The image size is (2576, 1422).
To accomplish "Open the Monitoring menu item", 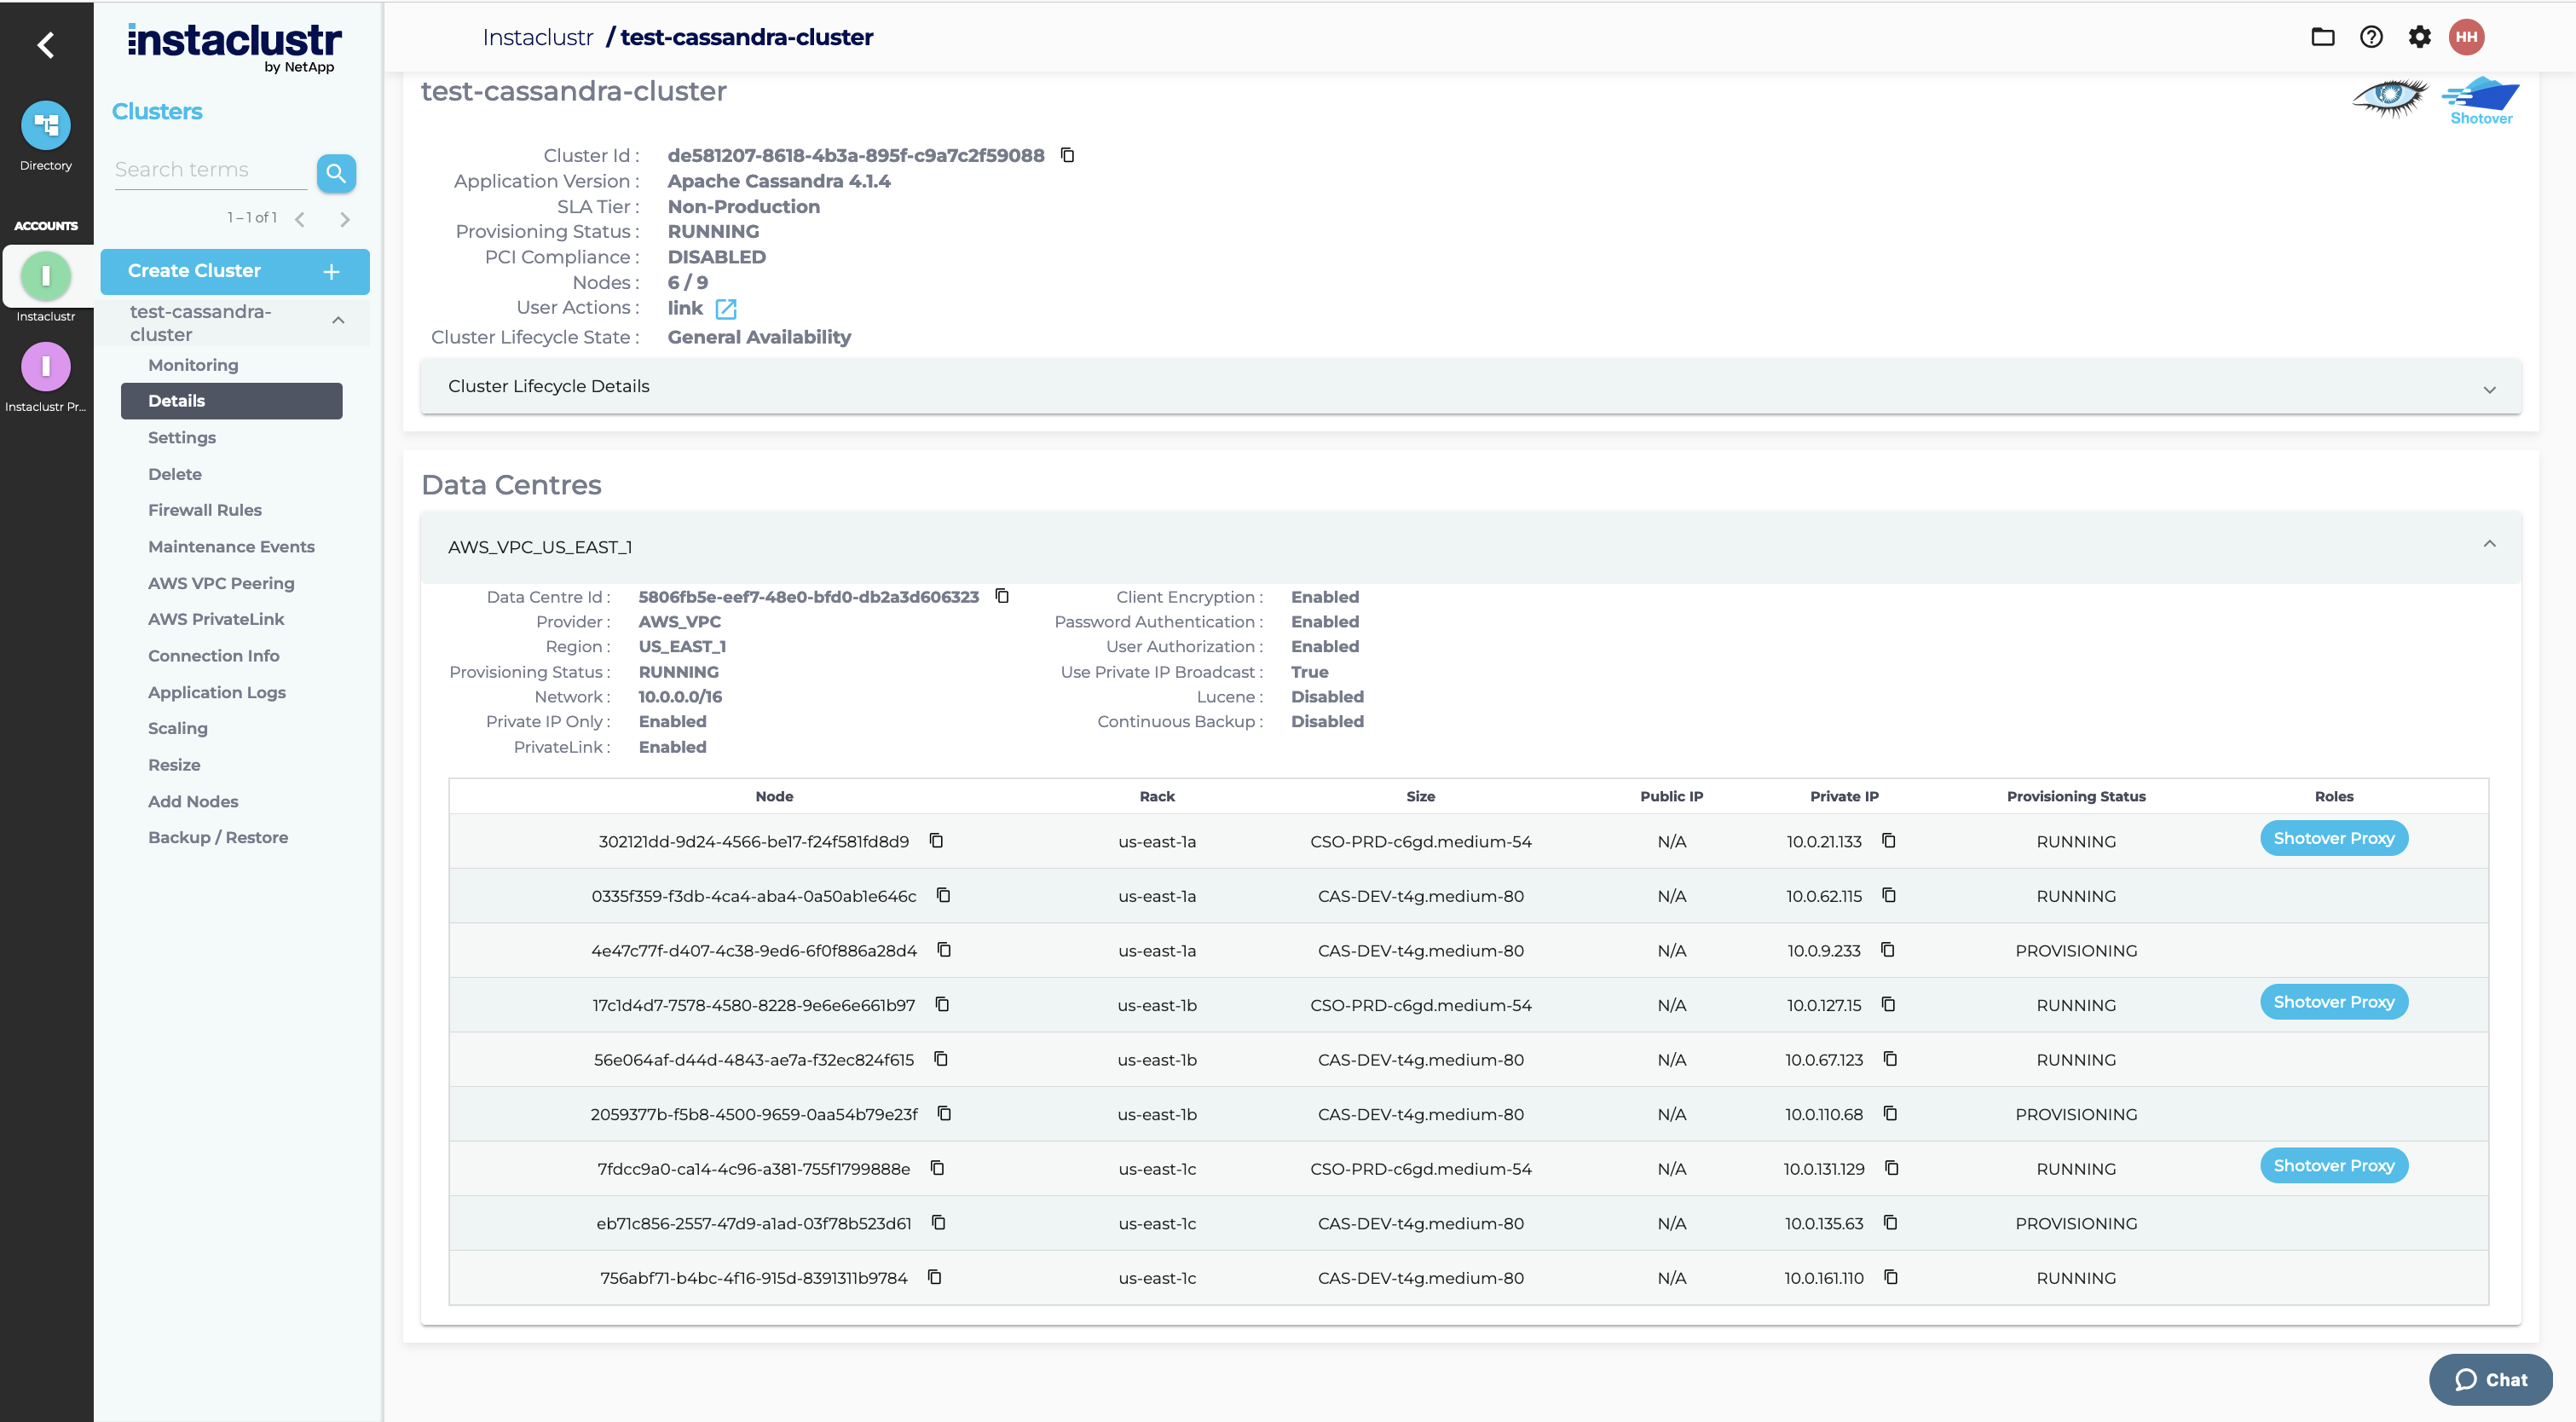I will 193,365.
